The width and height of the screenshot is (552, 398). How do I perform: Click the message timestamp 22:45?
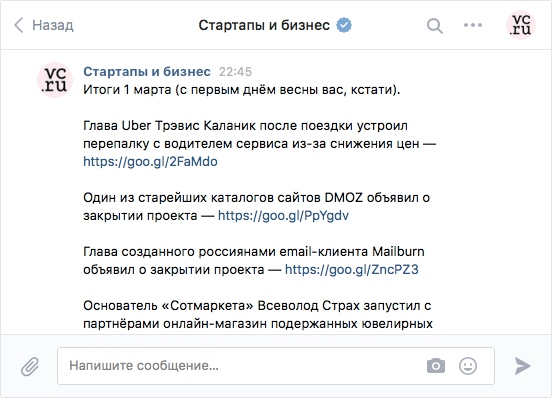pyautogui.click(x=235, y=72)
